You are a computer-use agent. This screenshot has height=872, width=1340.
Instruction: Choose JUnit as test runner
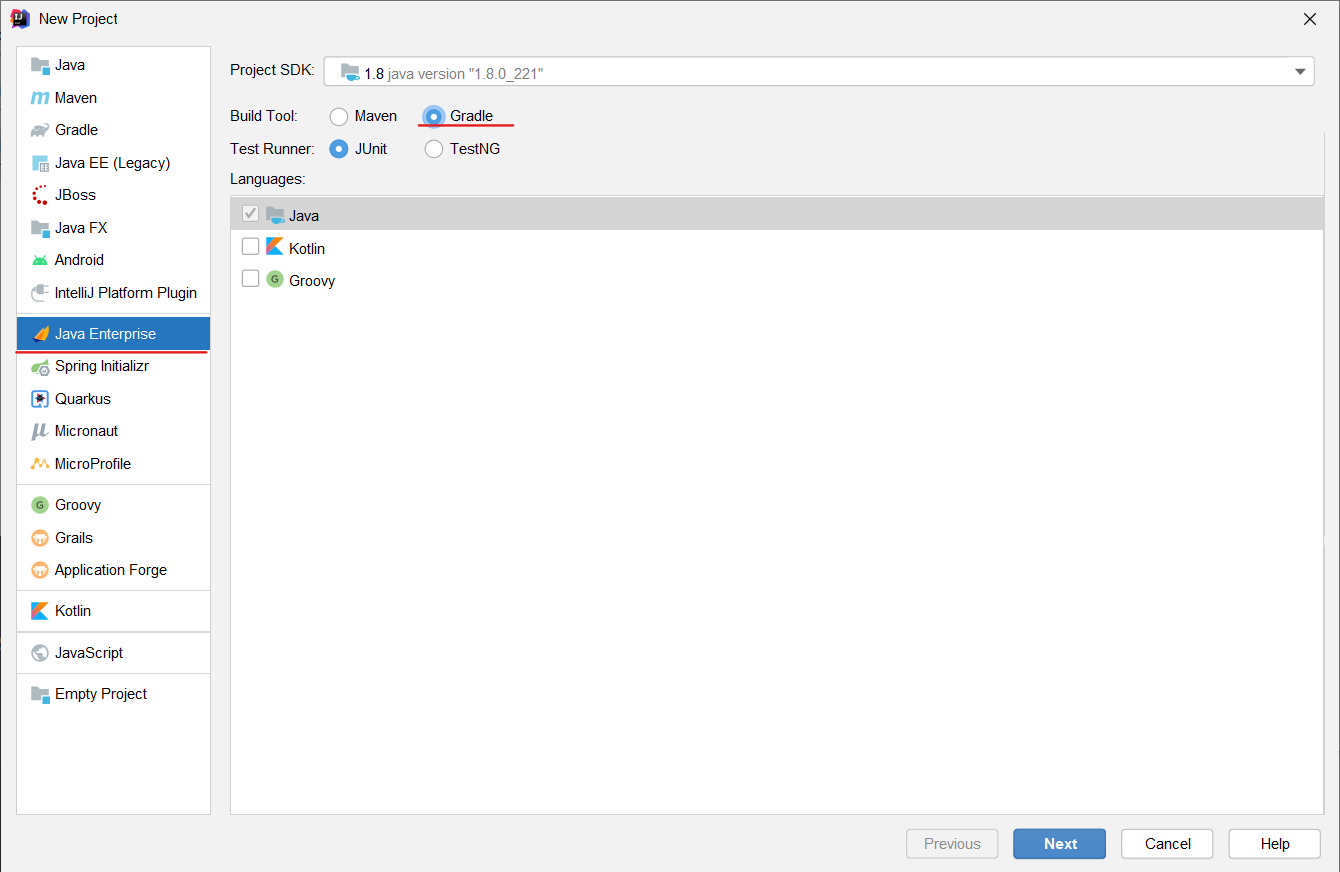(x=339, y=149)
